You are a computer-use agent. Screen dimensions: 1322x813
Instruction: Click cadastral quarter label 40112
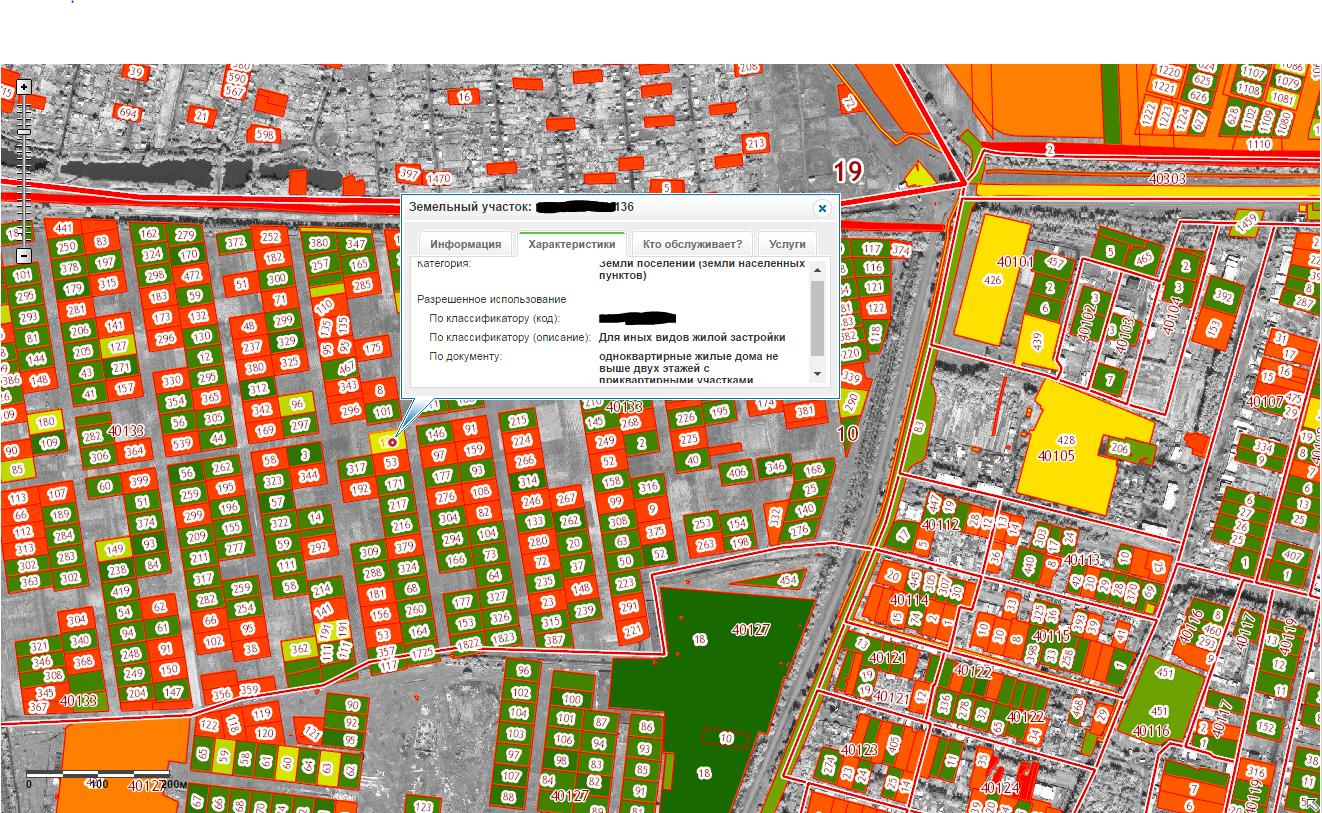[x=940, y=524]
